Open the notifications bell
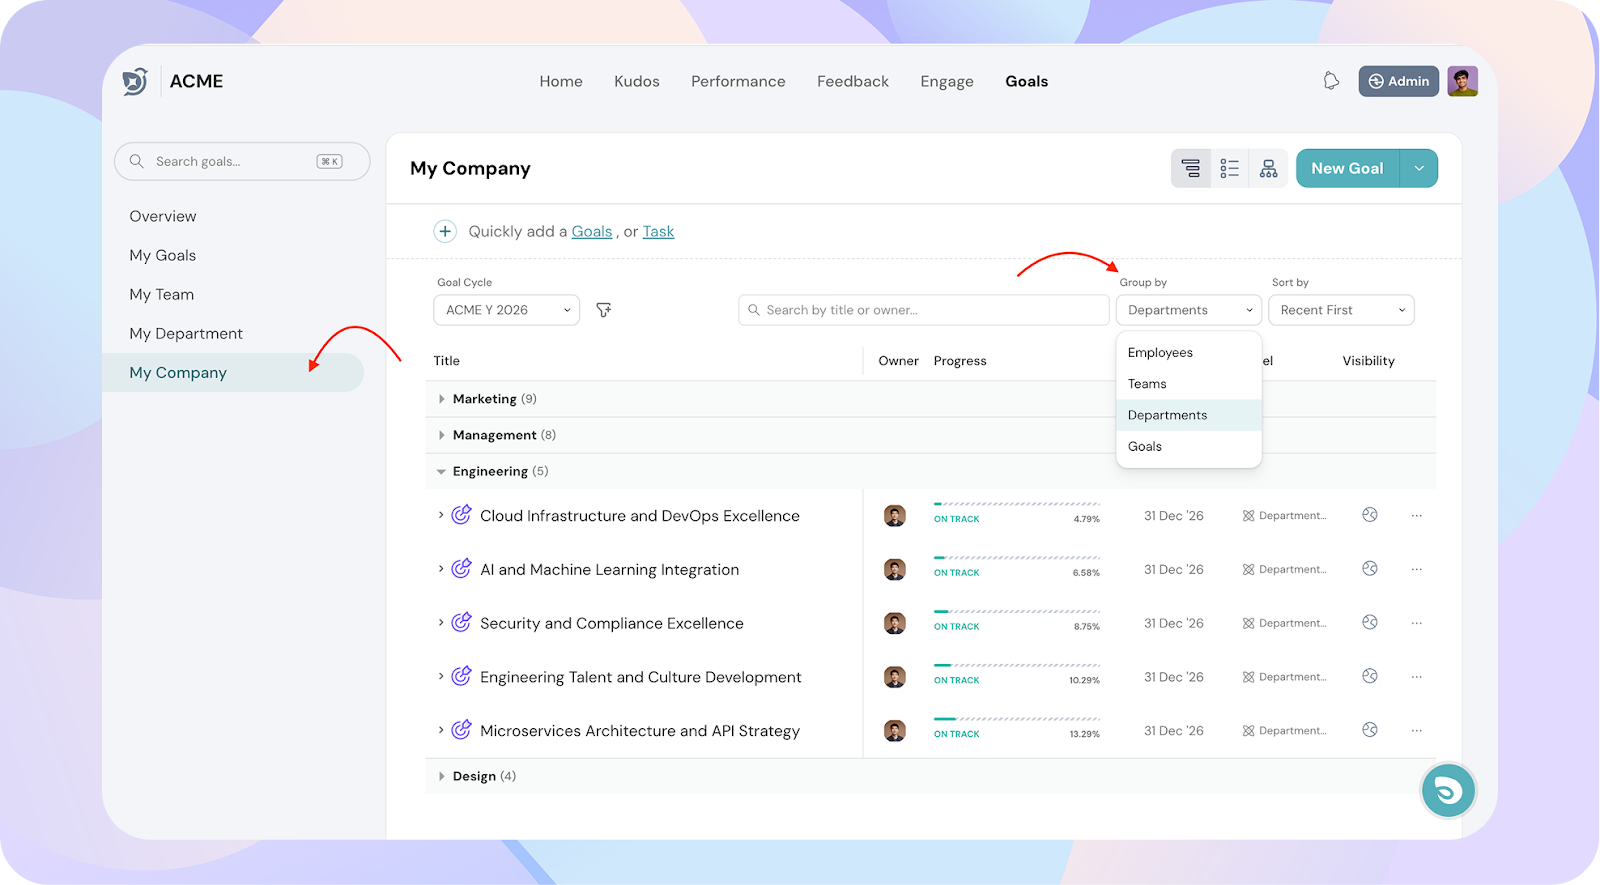The width and height of the screenshot is (1600, 885). [x=1331, y=81]
